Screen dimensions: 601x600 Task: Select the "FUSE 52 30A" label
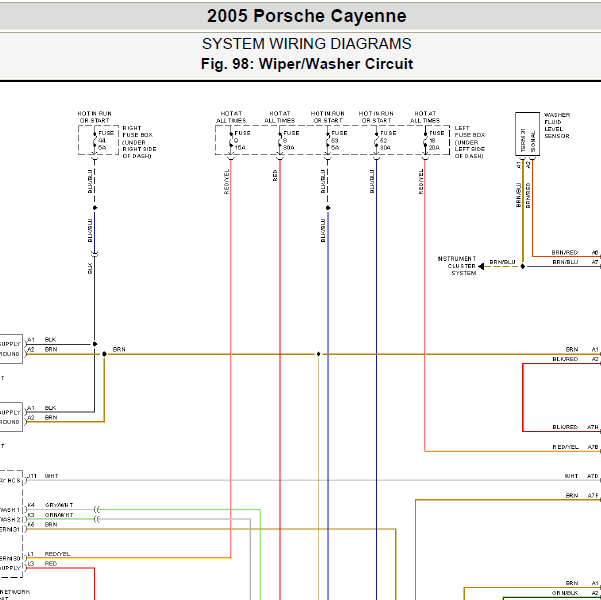[388, 140]
